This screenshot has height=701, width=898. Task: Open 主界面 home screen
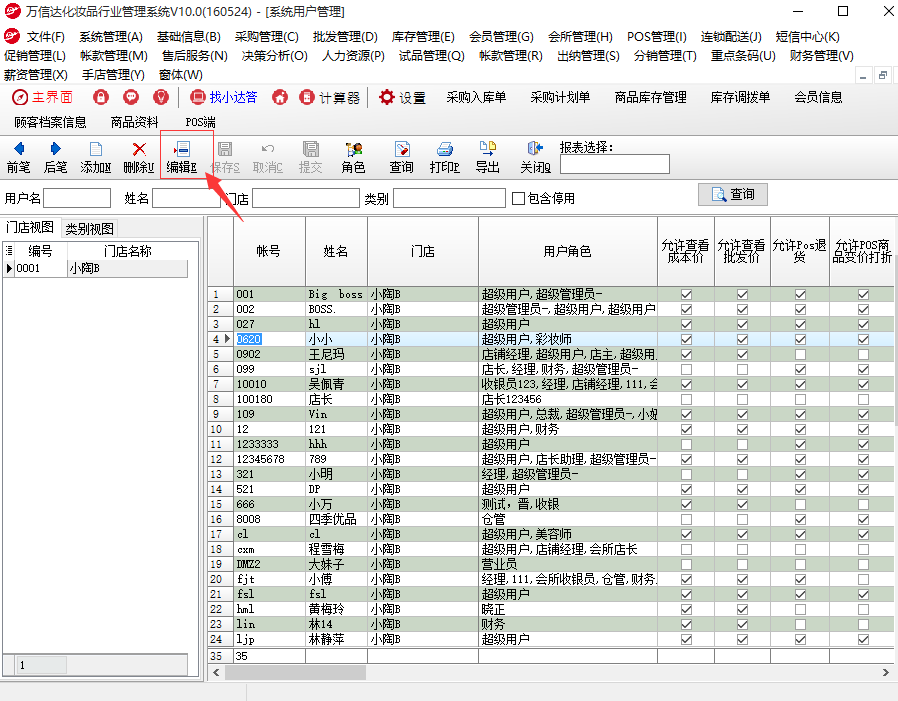(x=44, y=97)
